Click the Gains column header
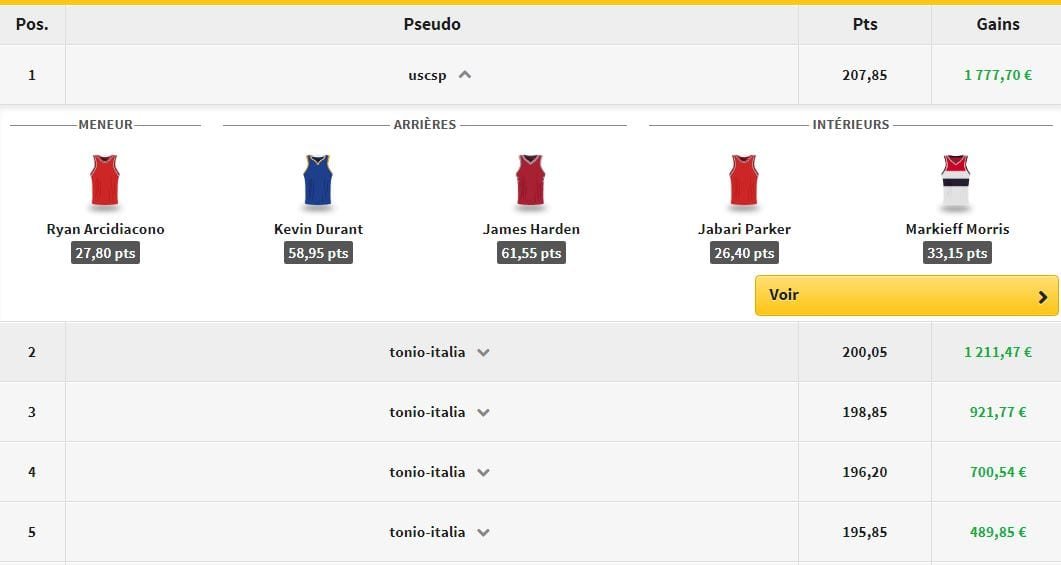 click(x=997, y=24)
